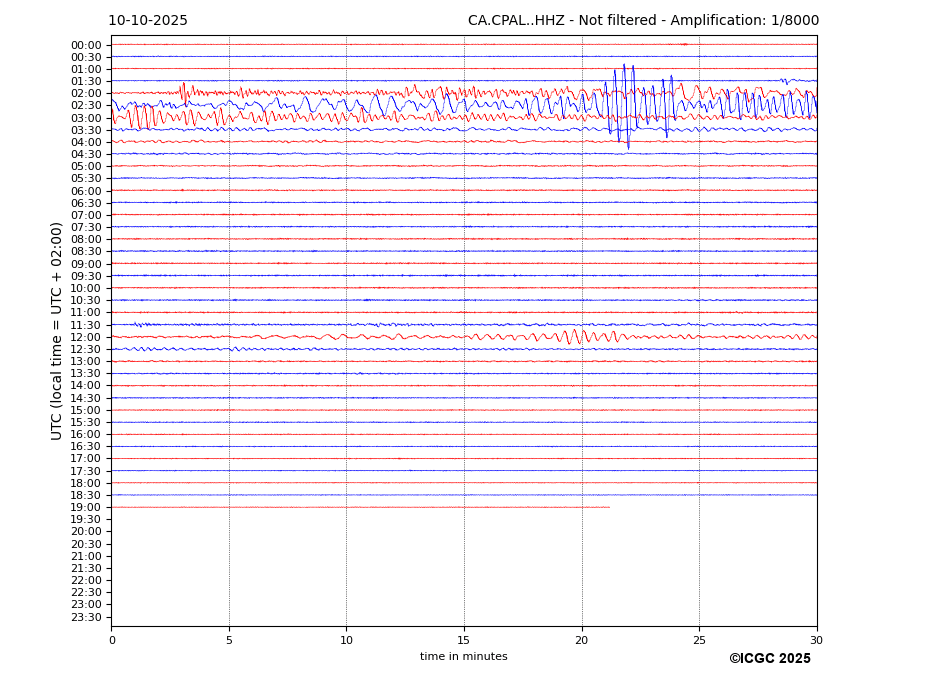
Task: Click the 10 tick on the minutes axis
Action: pos(346,640)
